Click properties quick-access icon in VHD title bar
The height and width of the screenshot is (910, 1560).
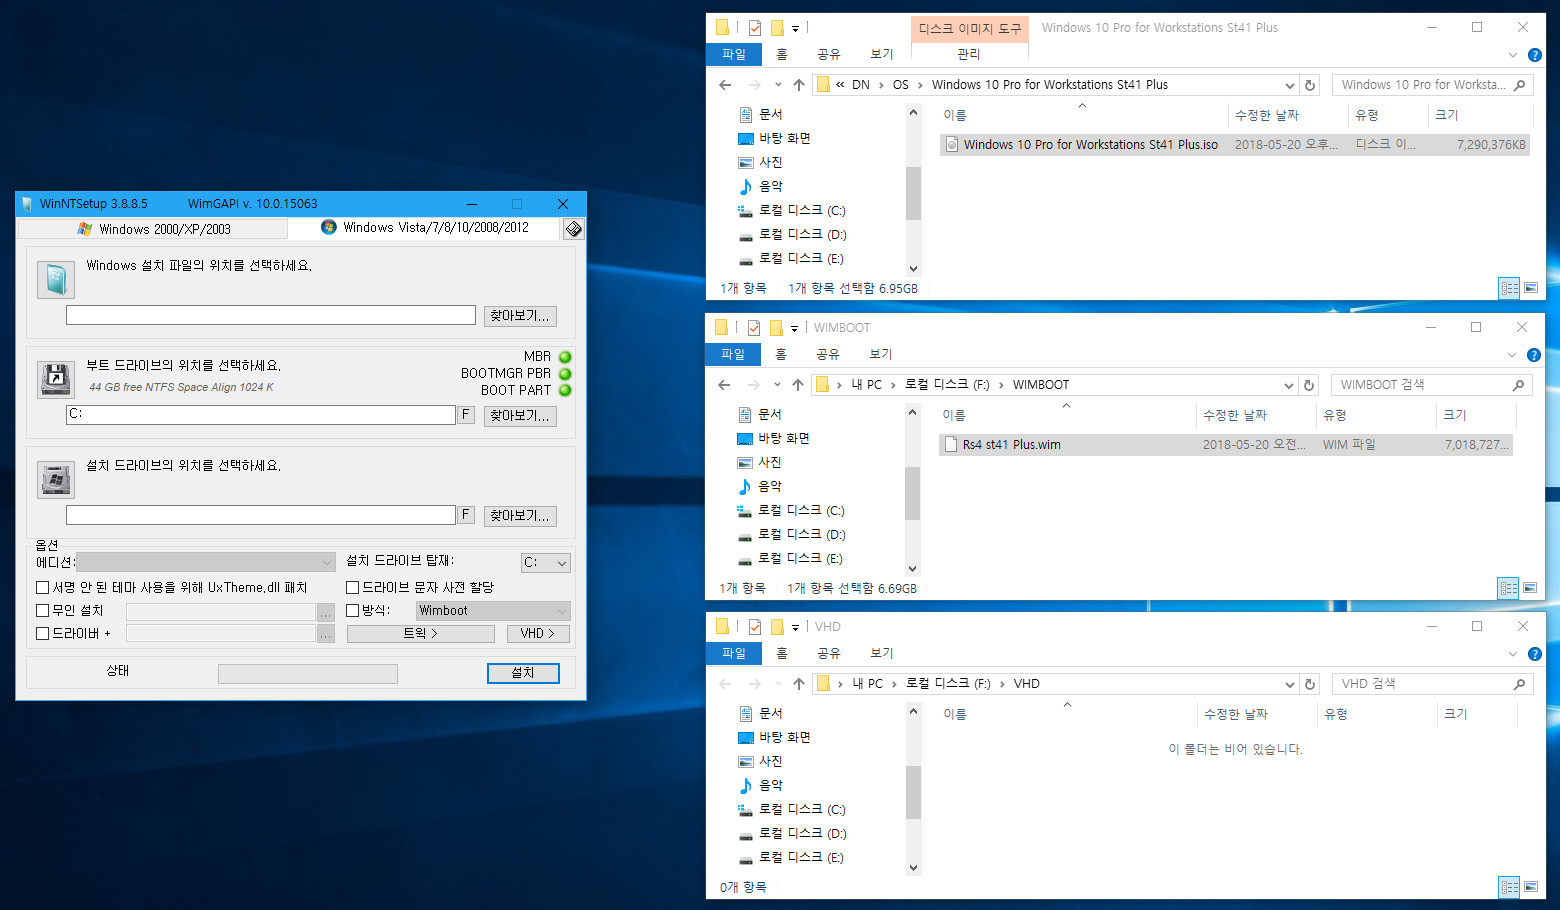tap(755, 627)
